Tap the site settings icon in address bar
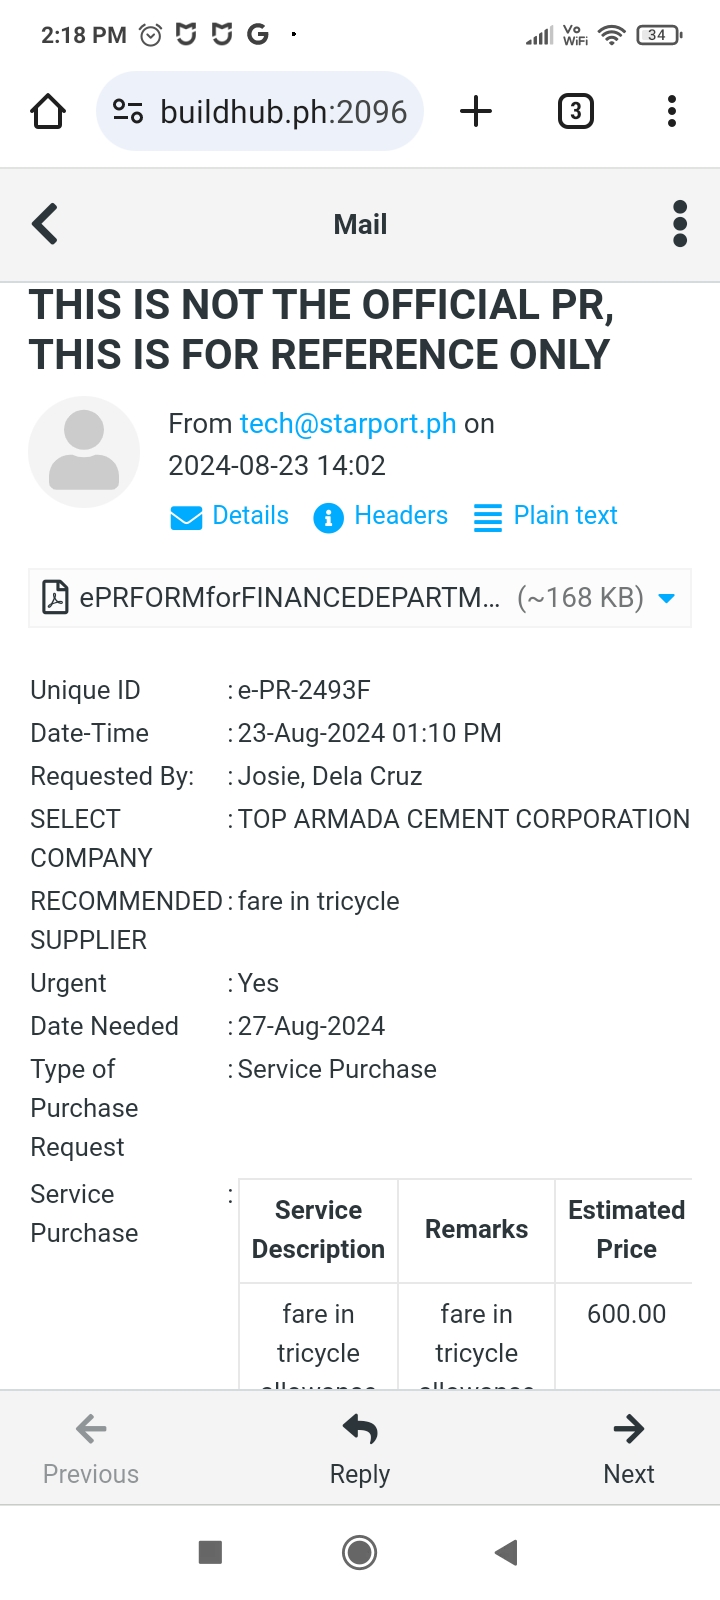 (128, 111)
